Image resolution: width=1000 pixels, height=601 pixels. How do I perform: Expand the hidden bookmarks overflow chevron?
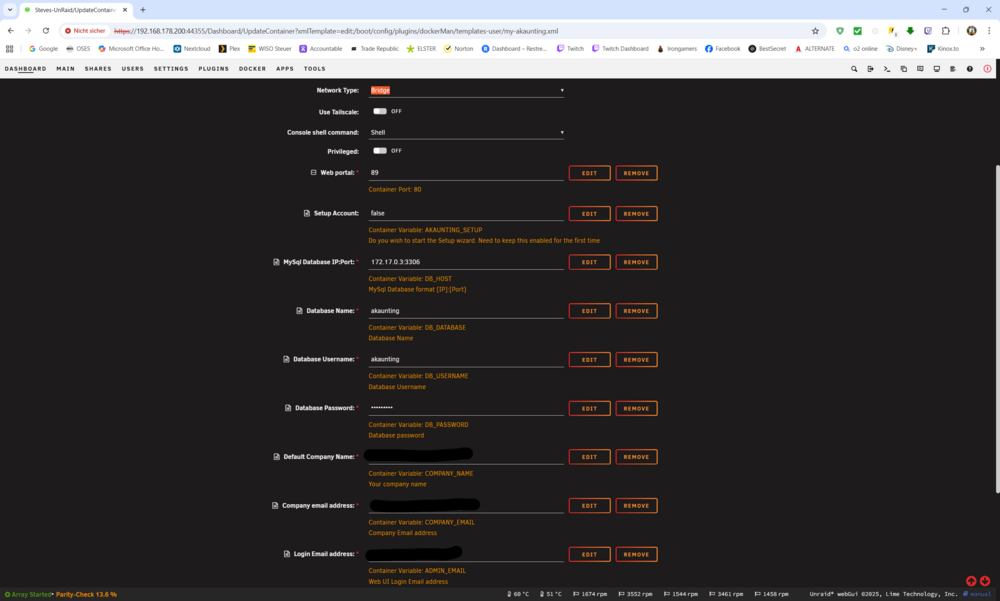pyautogui.click(x=982, y=48)
